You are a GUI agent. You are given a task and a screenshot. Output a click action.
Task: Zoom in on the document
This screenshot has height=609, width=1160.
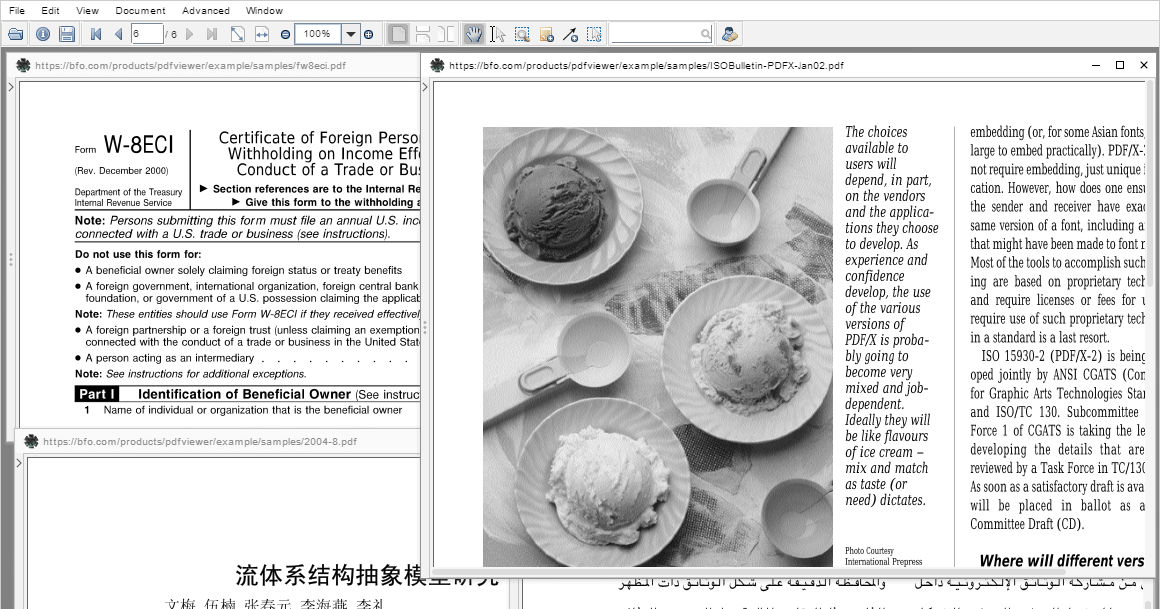[369, 33]
